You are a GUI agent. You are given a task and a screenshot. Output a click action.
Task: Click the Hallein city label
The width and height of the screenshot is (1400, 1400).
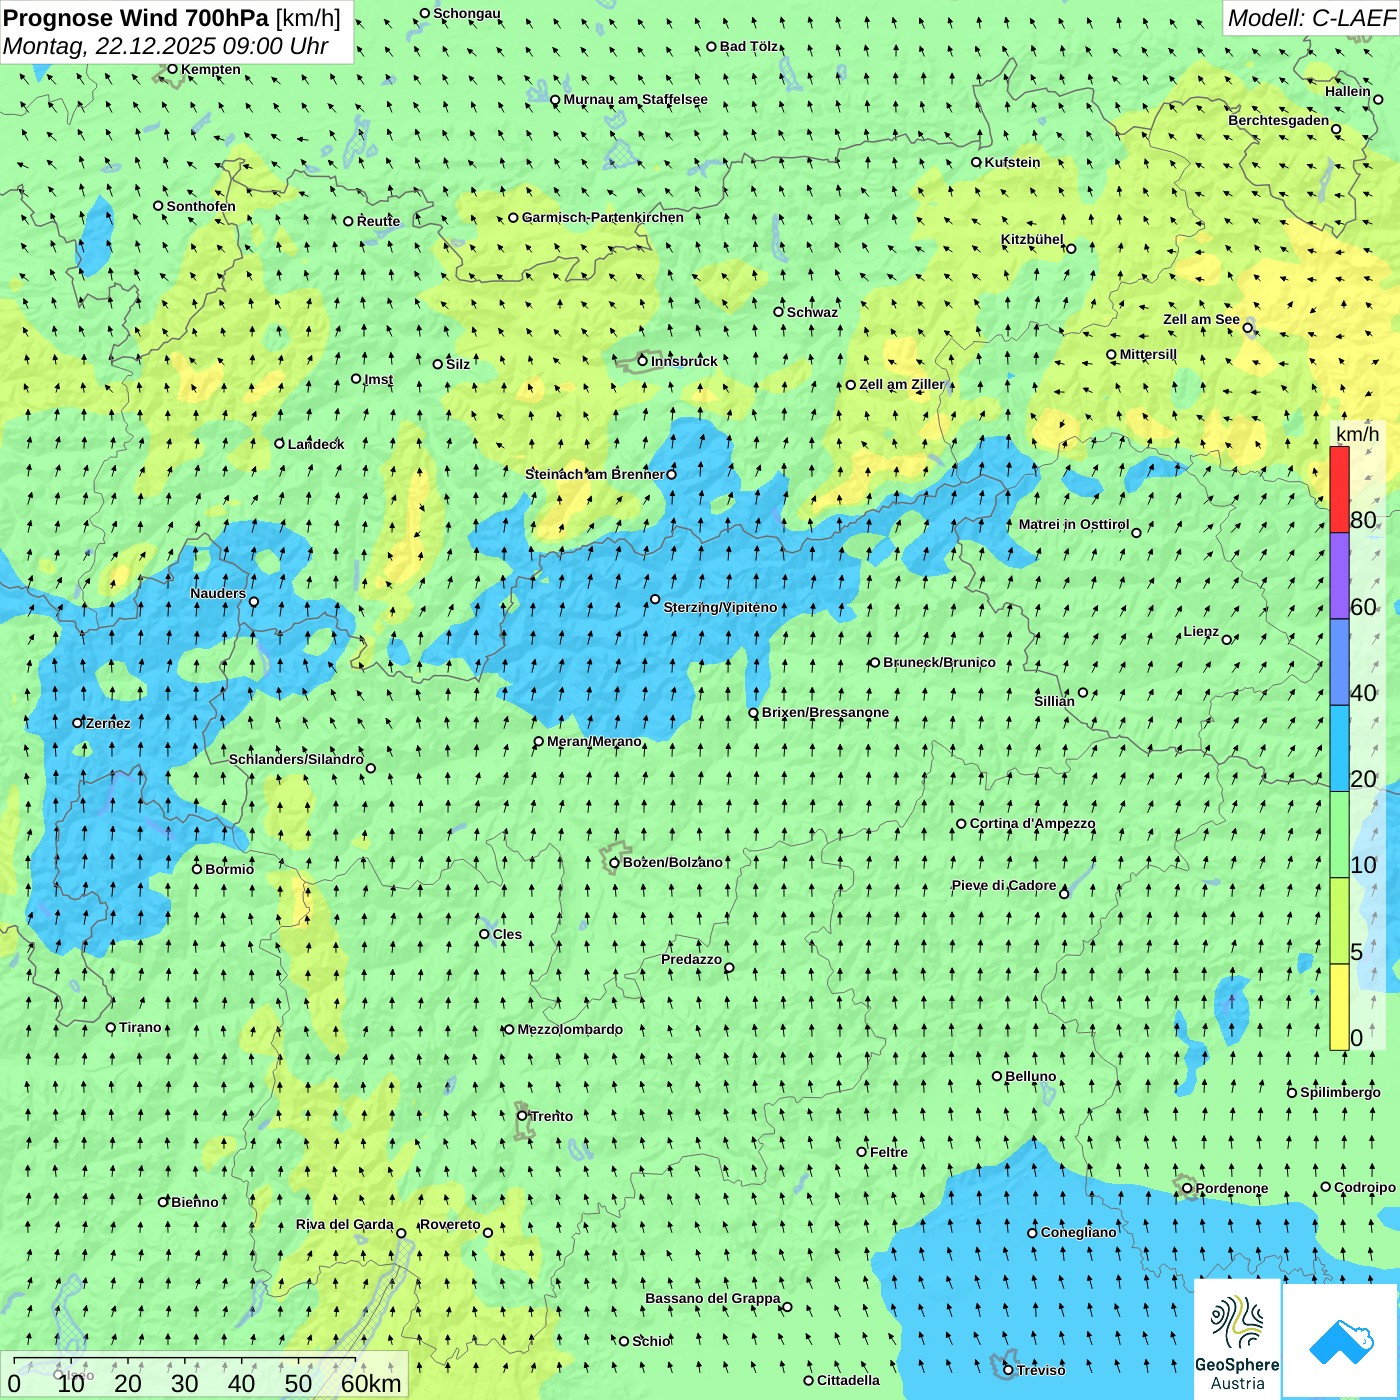pos(1348,91)
